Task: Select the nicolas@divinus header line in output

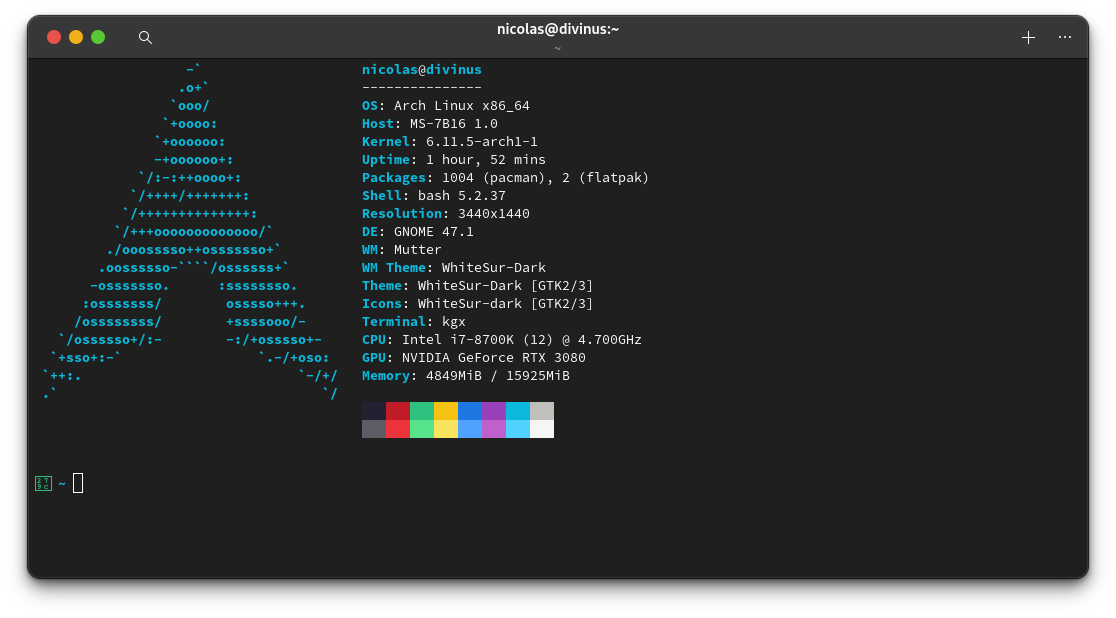Action: (x=421, y=69)
